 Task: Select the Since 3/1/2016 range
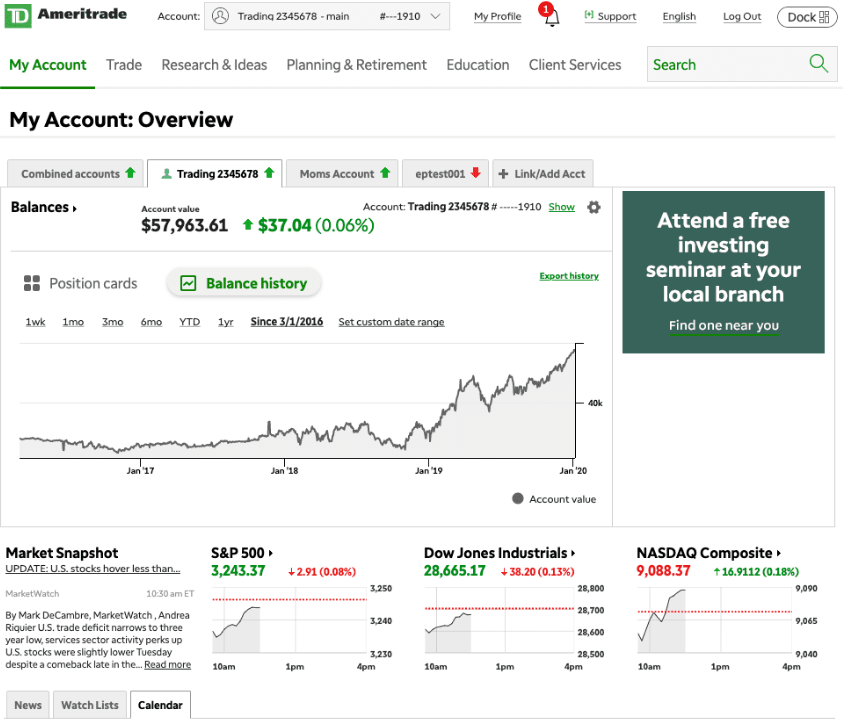(x=287, y=321)
